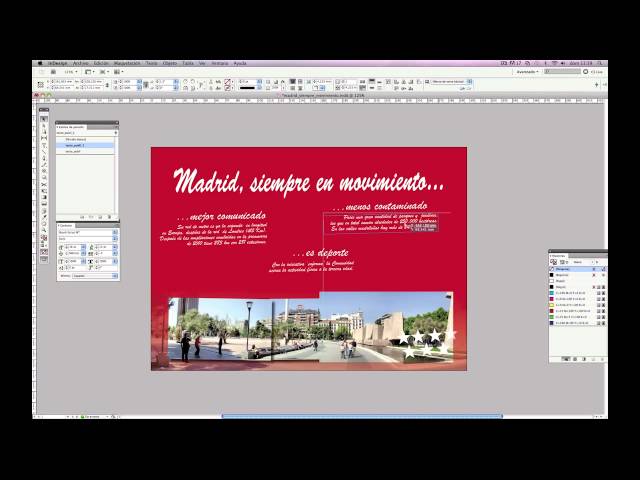Select the Direct Selection tool
Image resolution: width=640 pixels, height=480 pixels.
pyautogui.click(x=44, y=126)
